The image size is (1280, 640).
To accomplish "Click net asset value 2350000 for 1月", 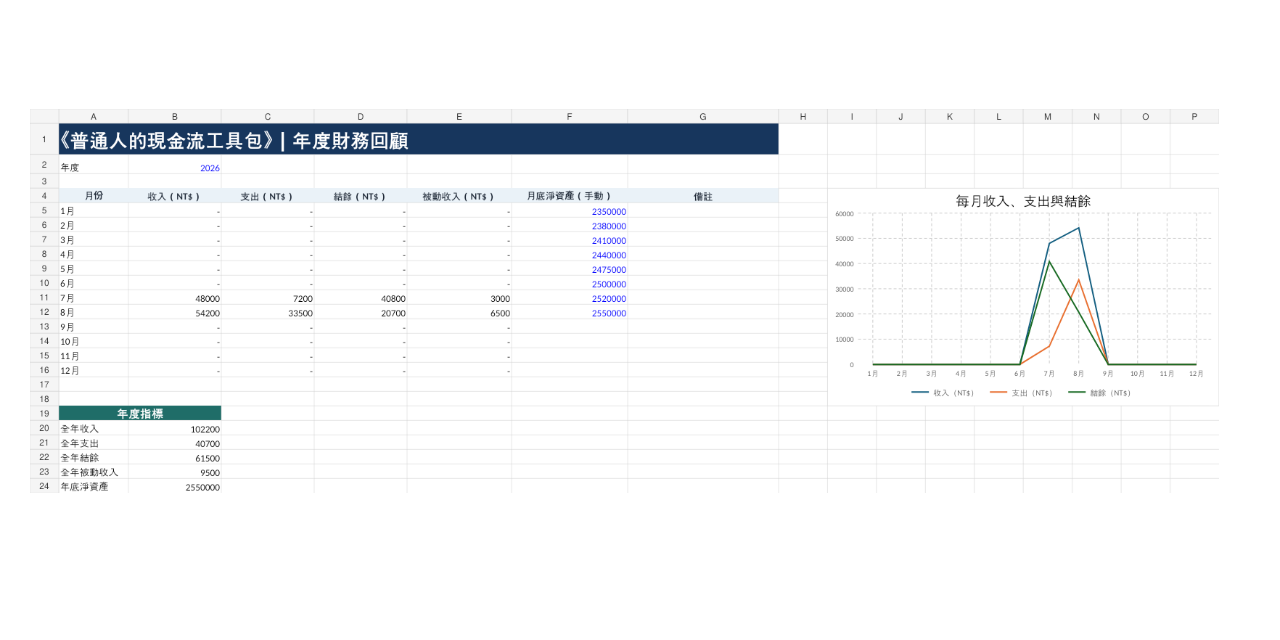I will pos(570,212).
